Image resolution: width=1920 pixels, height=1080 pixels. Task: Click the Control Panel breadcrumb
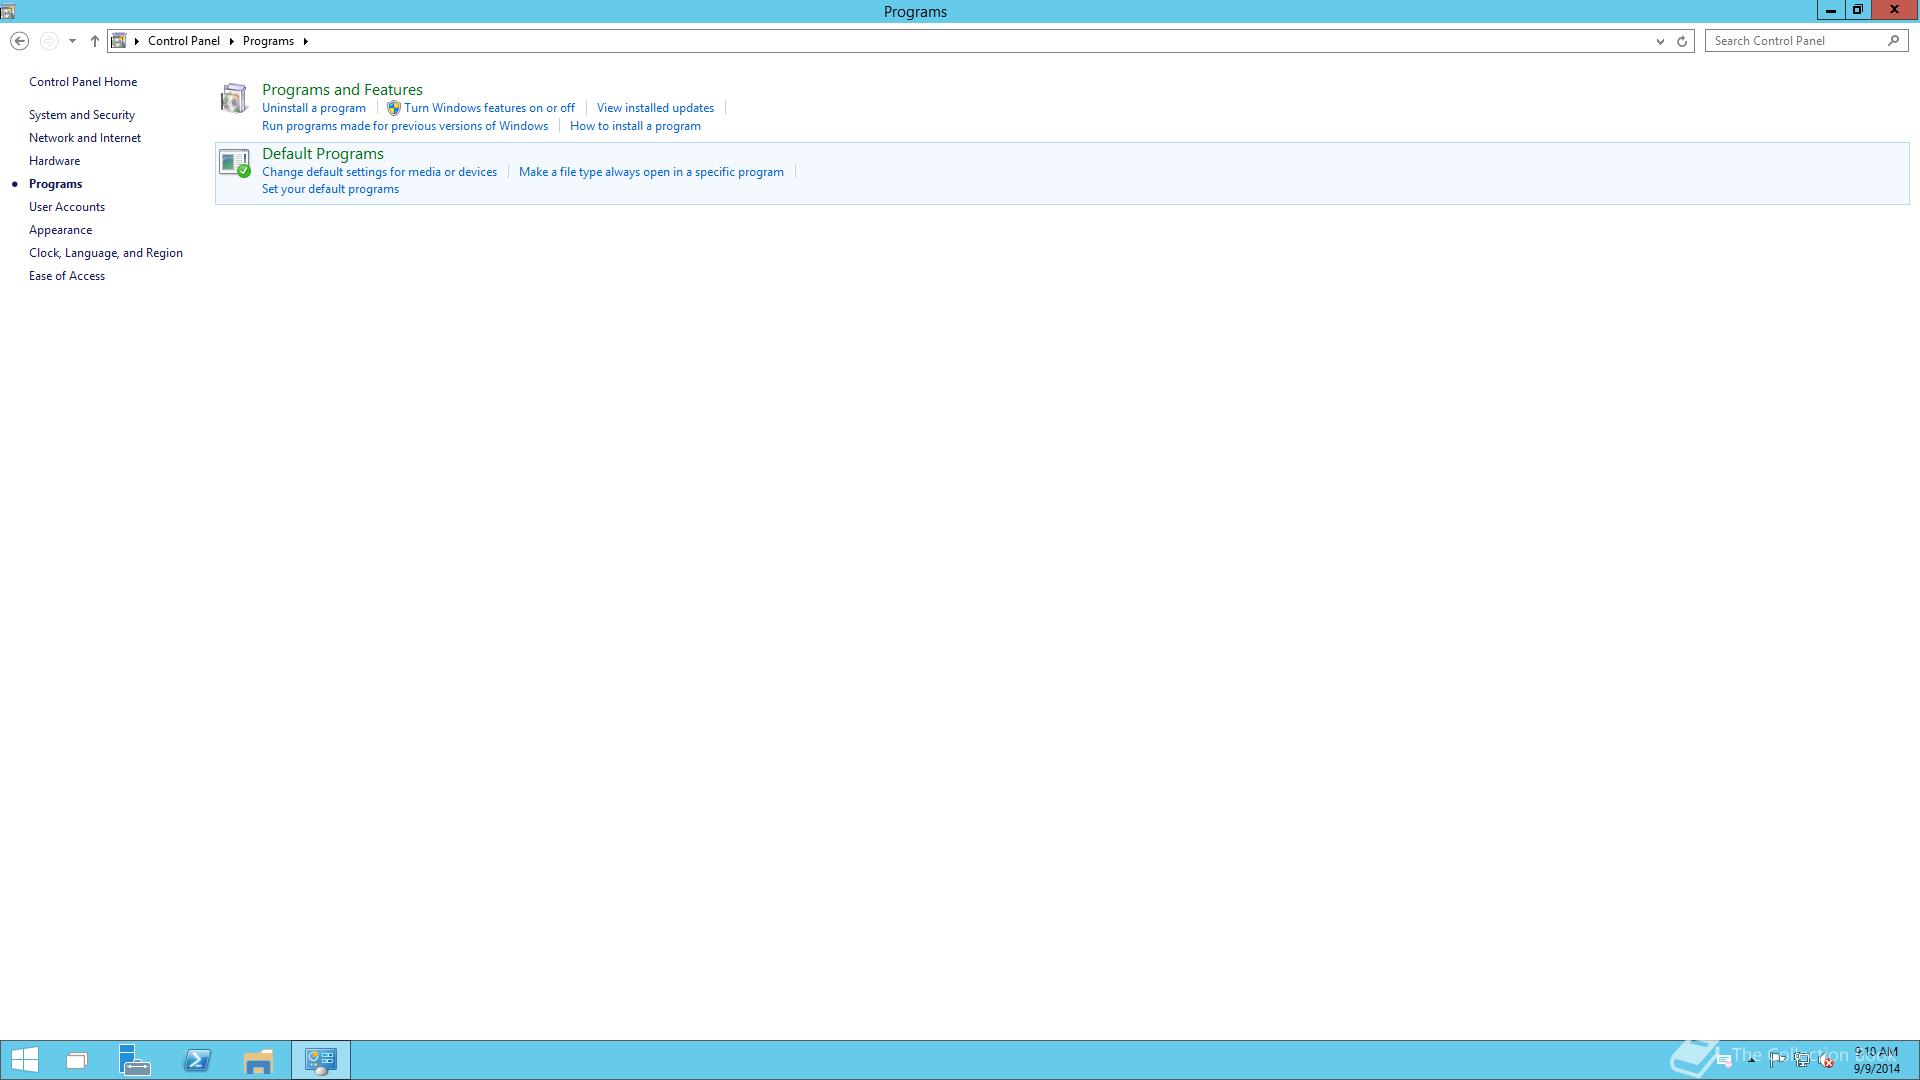coord(184,41)
